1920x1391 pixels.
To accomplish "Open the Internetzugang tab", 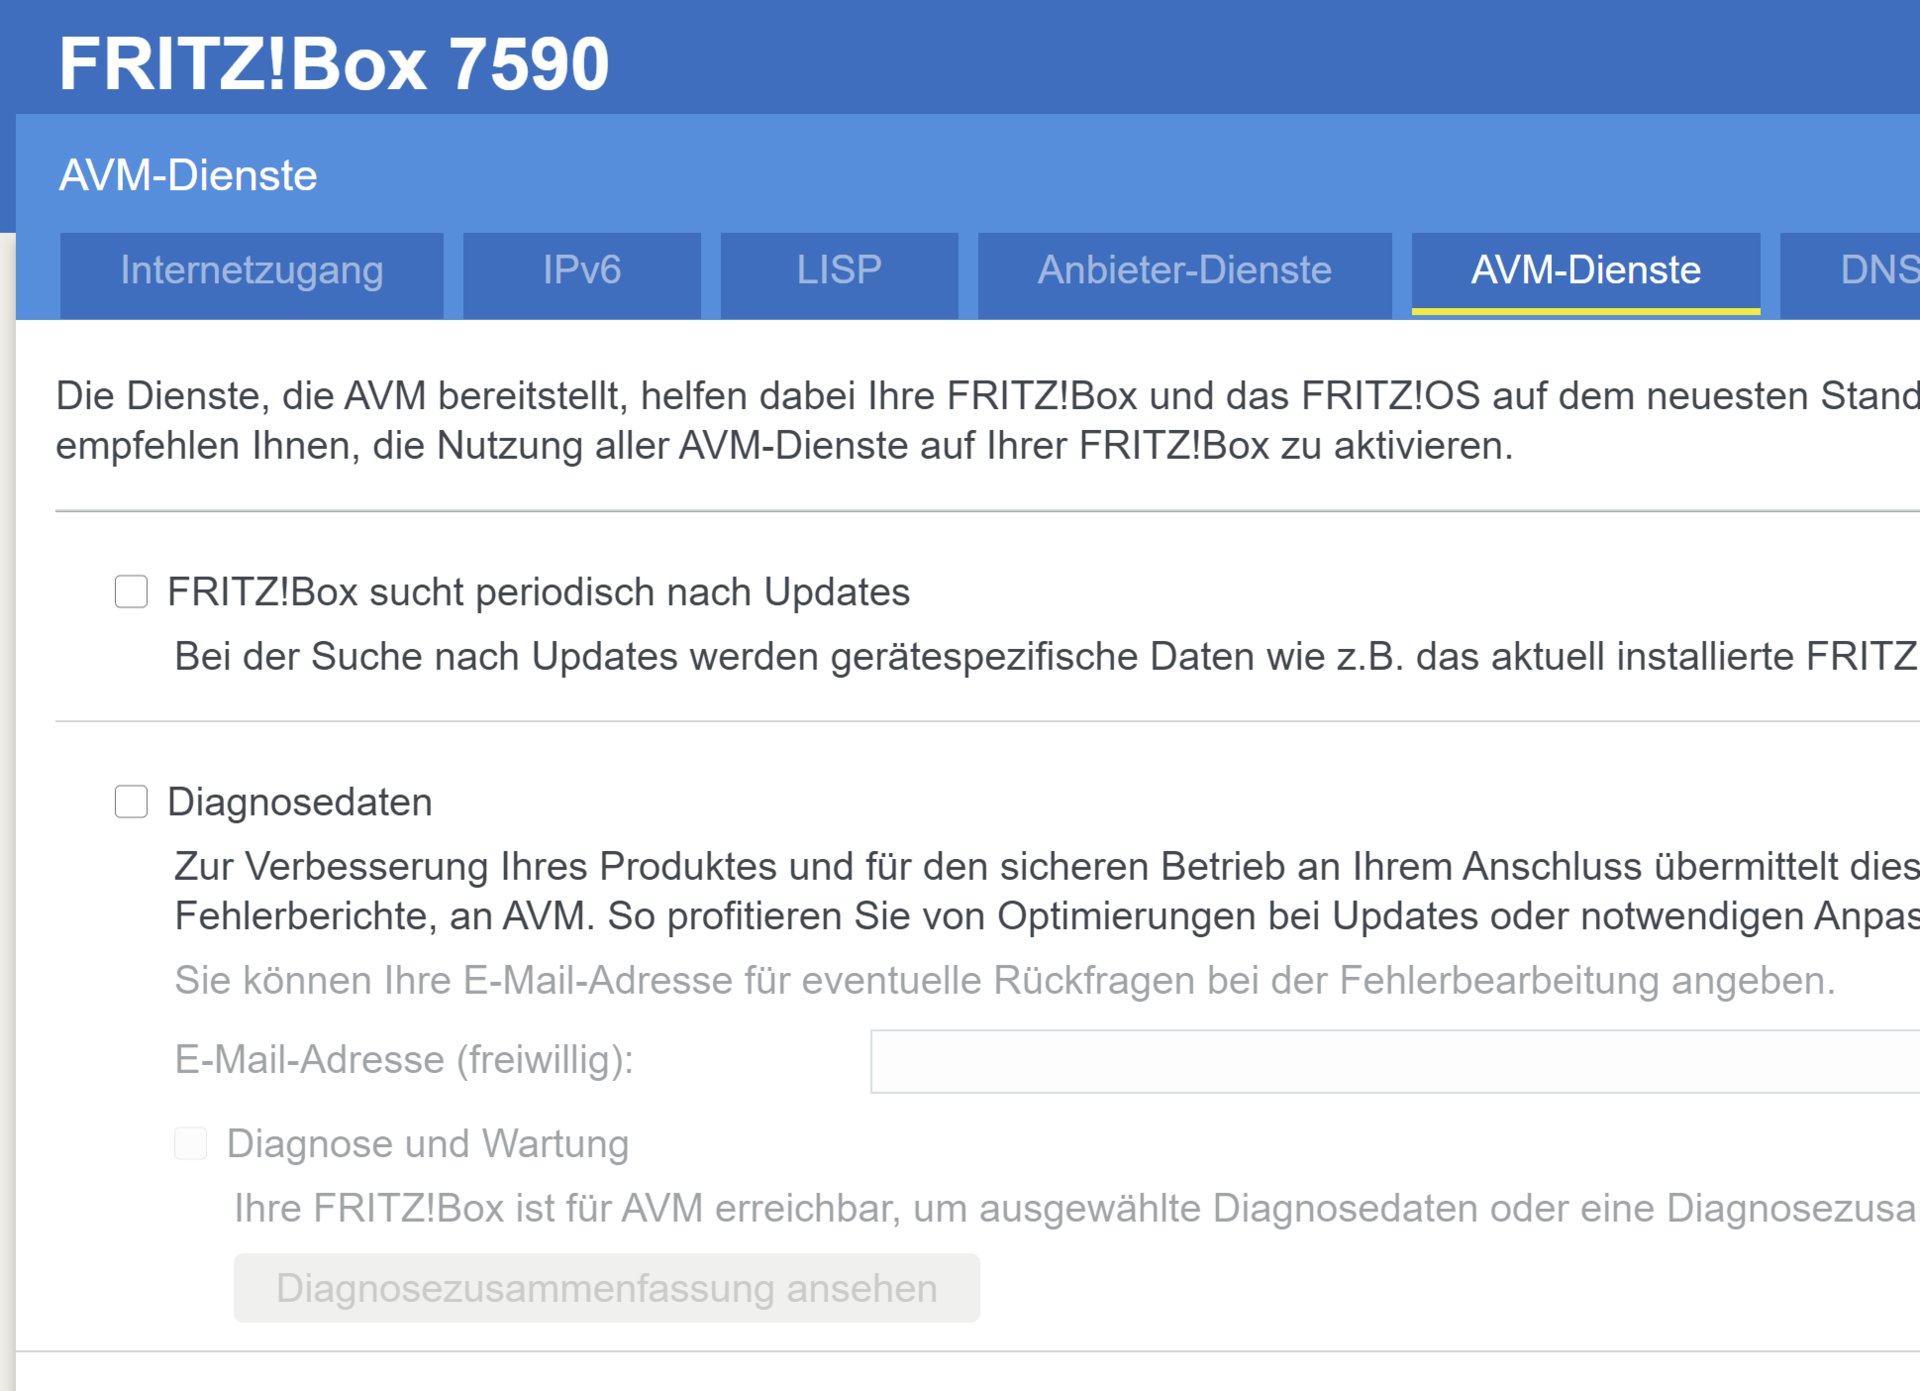I will (252, 274).
